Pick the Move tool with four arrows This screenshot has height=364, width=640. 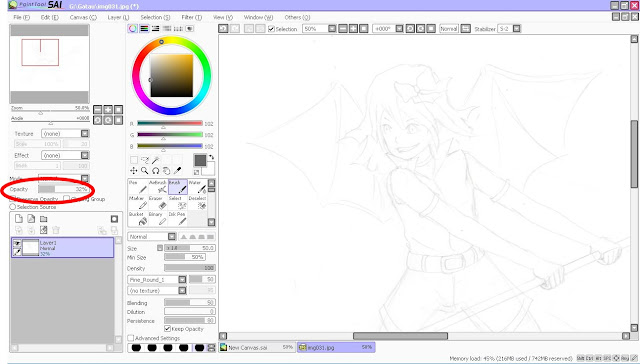tap(133, 171)
